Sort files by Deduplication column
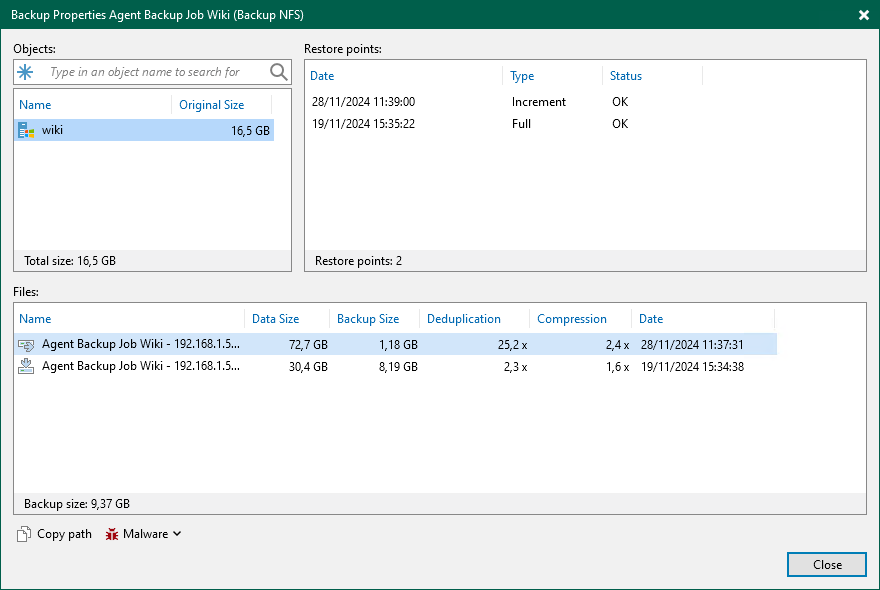 tap(463, 319)
